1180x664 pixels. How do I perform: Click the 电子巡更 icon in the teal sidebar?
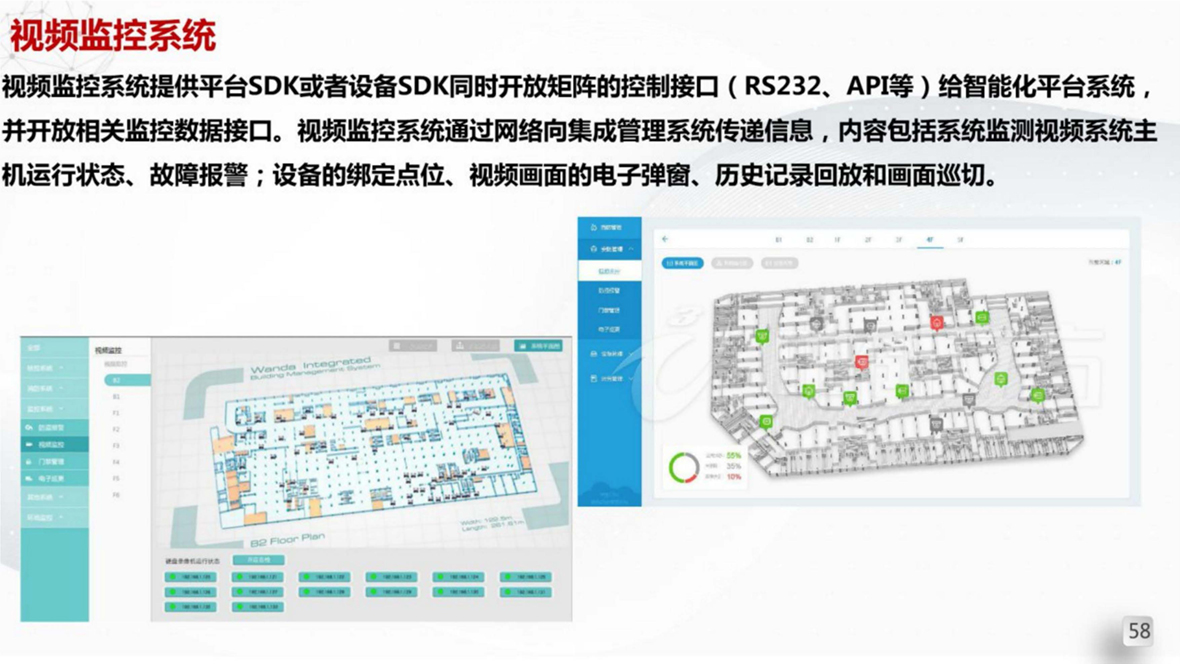point(30,479)
